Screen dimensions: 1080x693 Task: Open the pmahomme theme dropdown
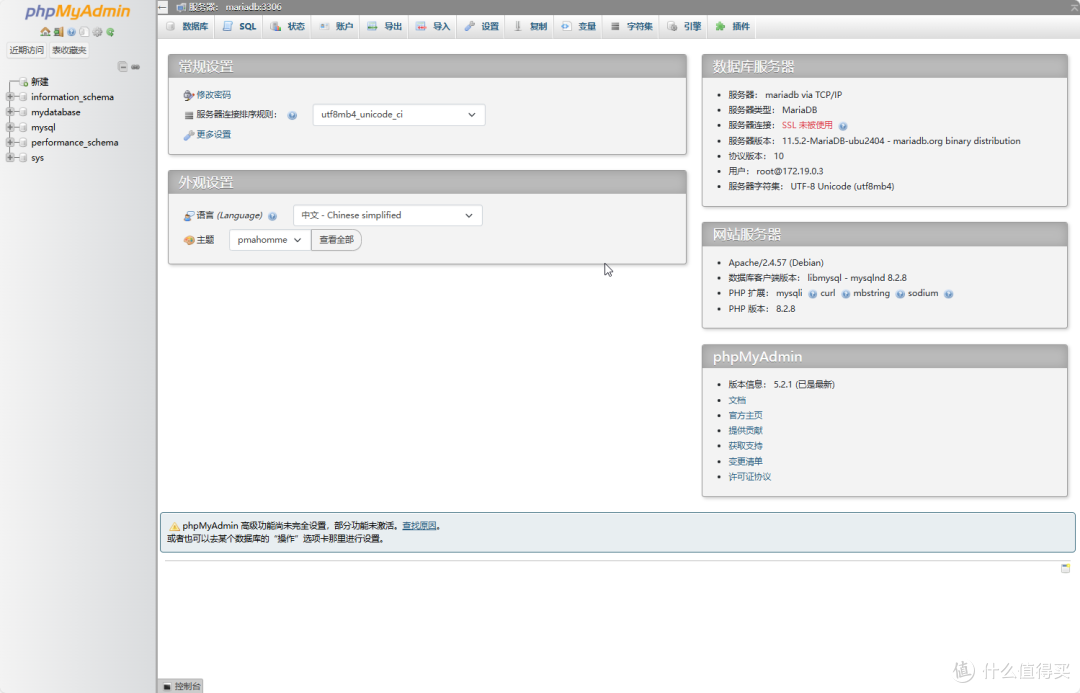pos(268,239)
